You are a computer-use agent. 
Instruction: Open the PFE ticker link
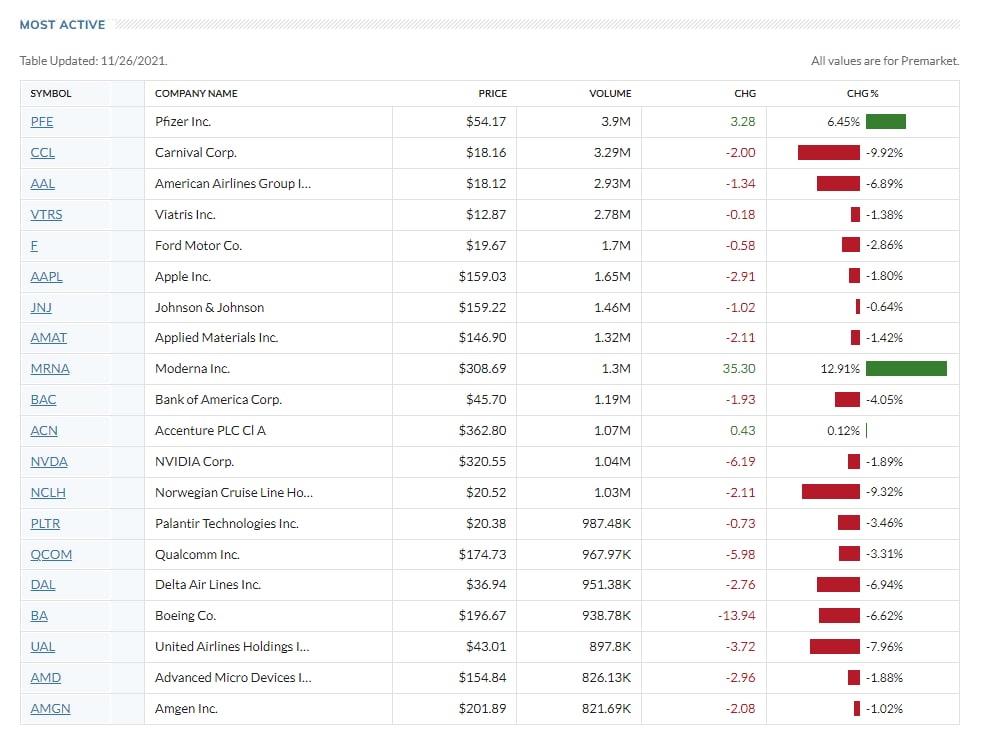click(42, 121)
